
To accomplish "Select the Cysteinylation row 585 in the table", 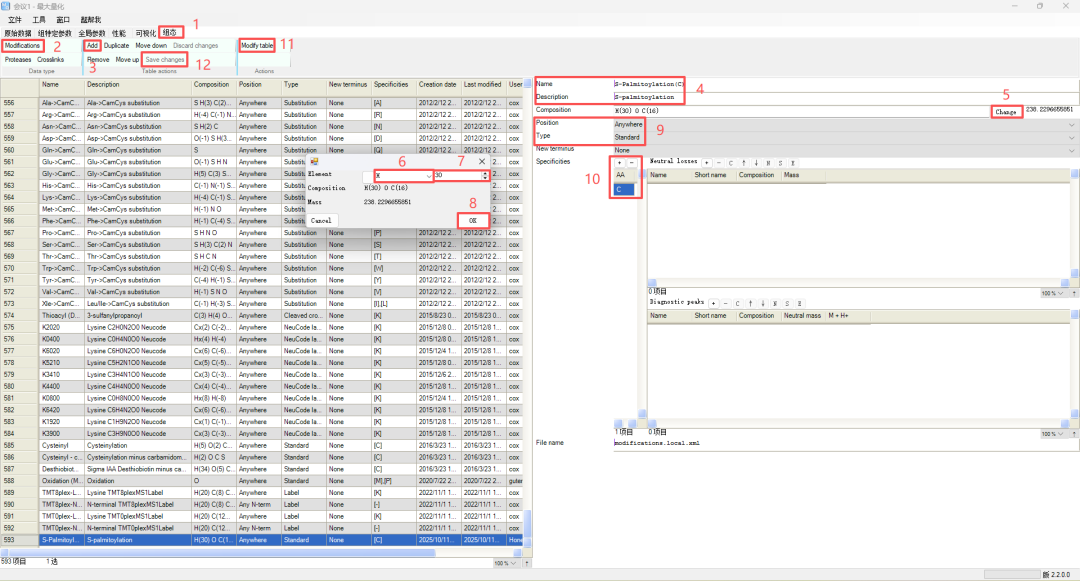I will click(262, 445).
